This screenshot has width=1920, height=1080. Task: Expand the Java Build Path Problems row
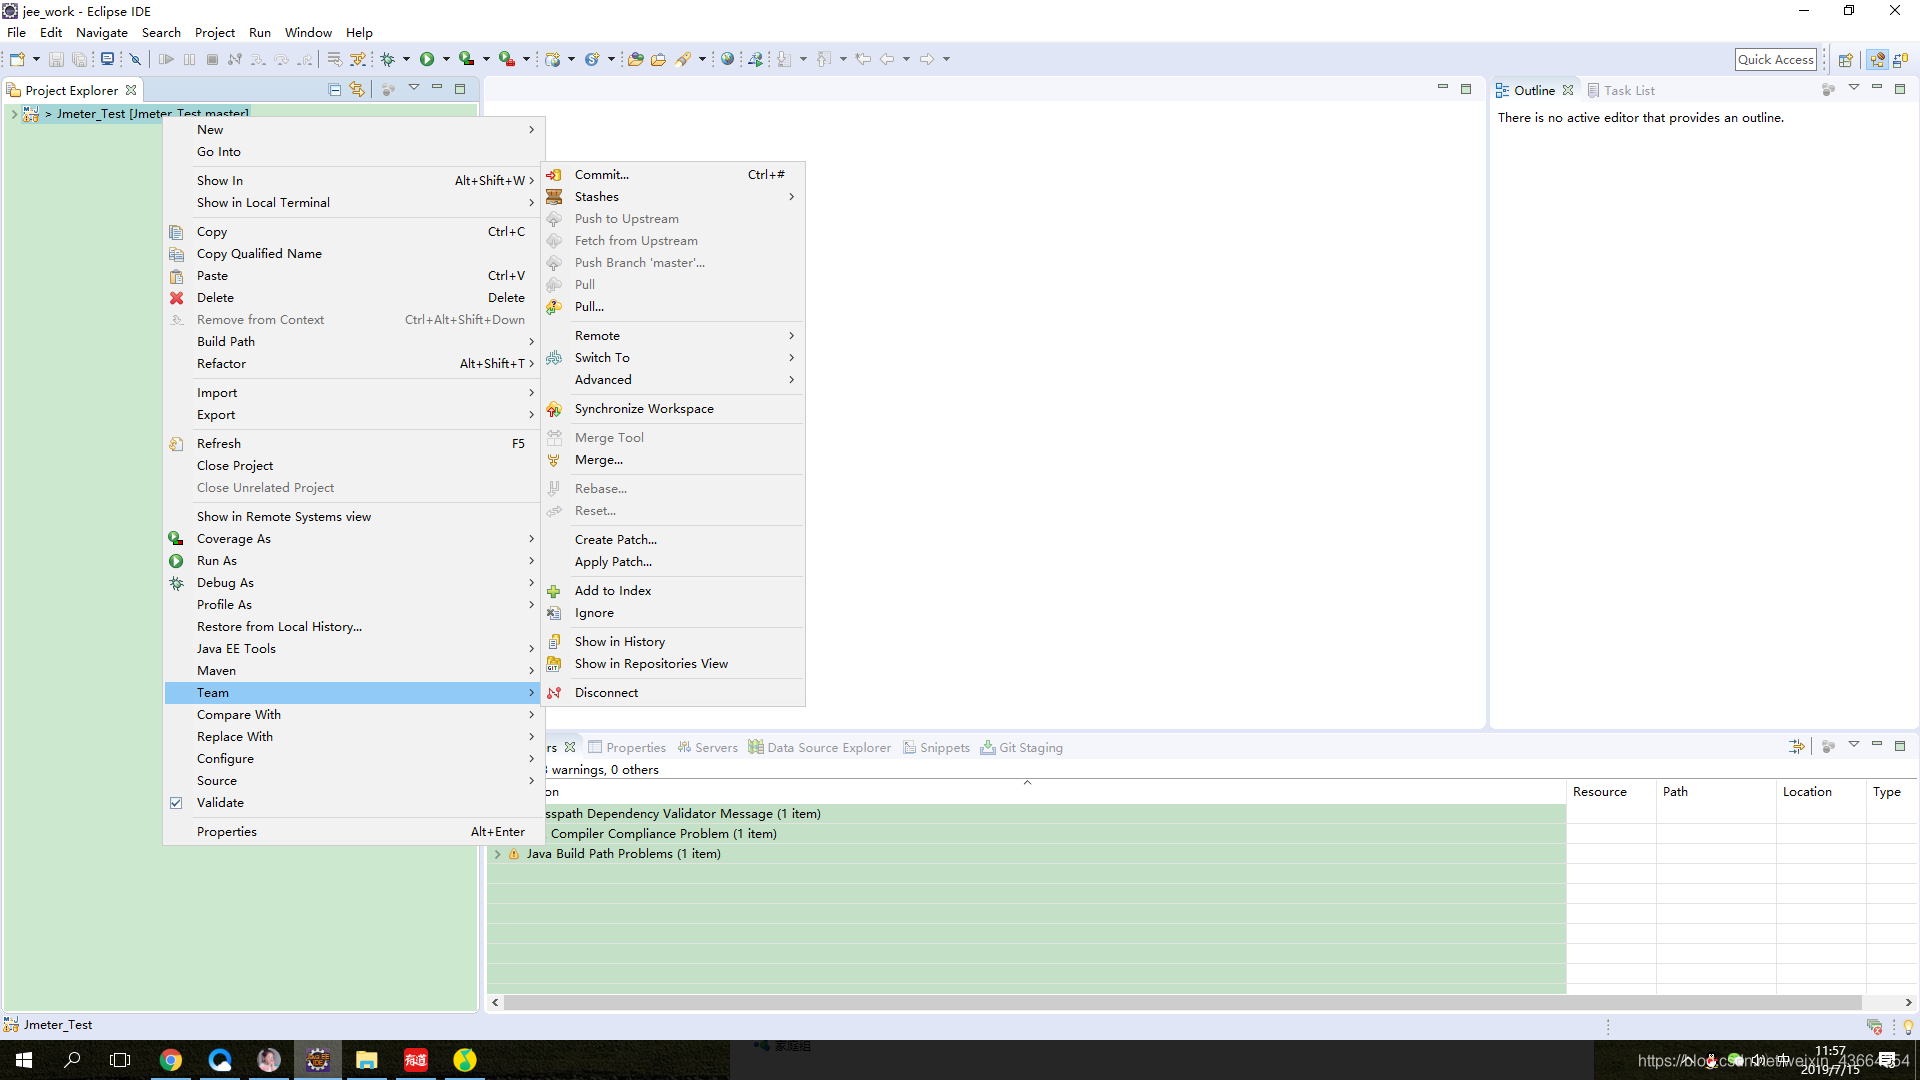(x=497, y=854)
